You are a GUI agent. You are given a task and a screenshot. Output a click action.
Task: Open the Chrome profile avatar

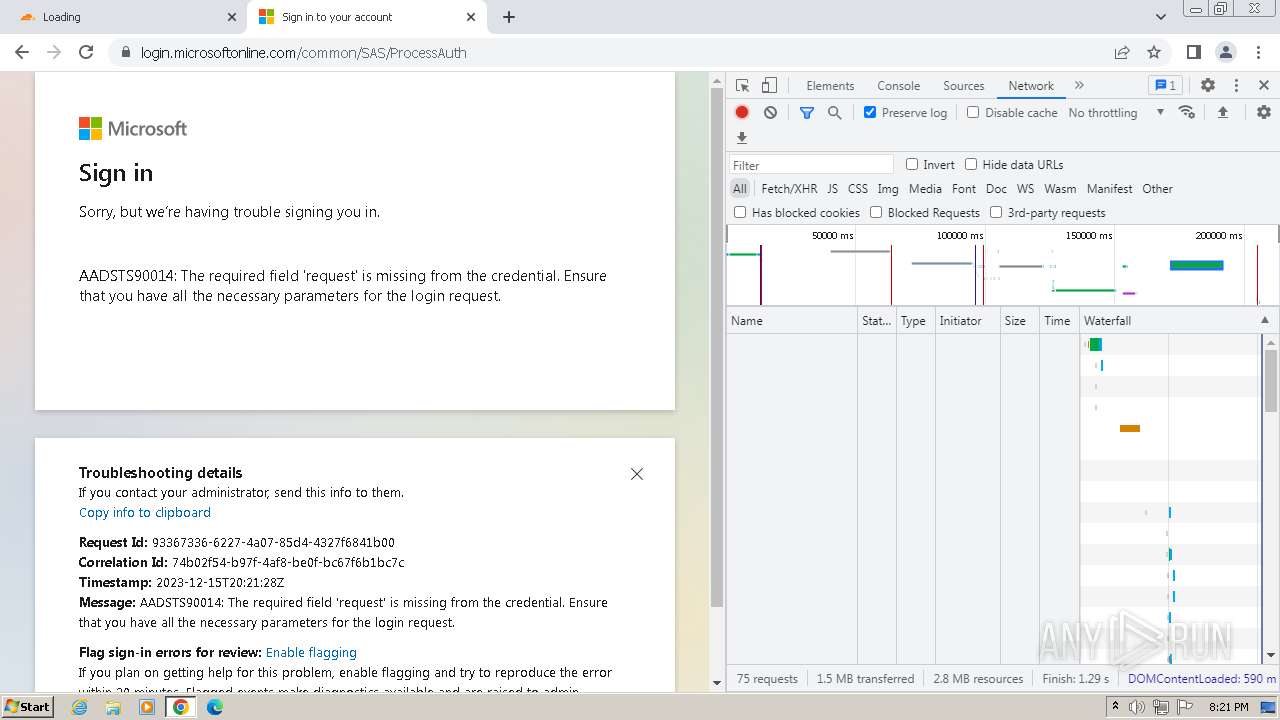pos(1226,52)
